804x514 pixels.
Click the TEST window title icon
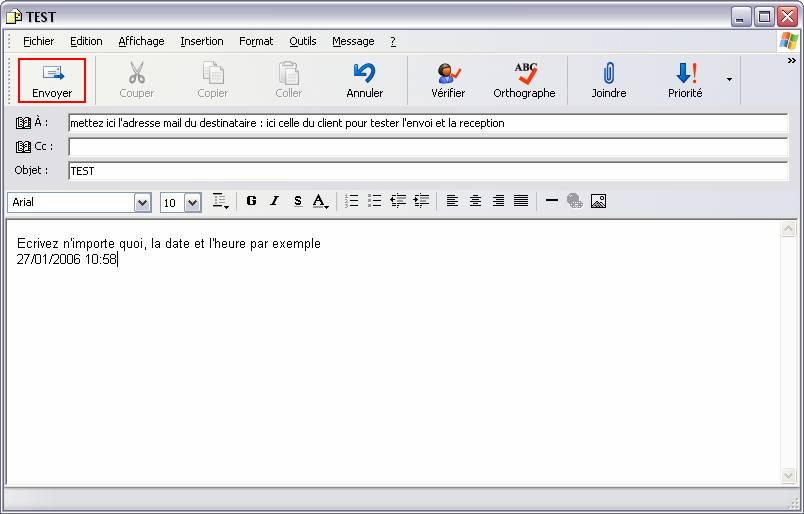[14, 17]
